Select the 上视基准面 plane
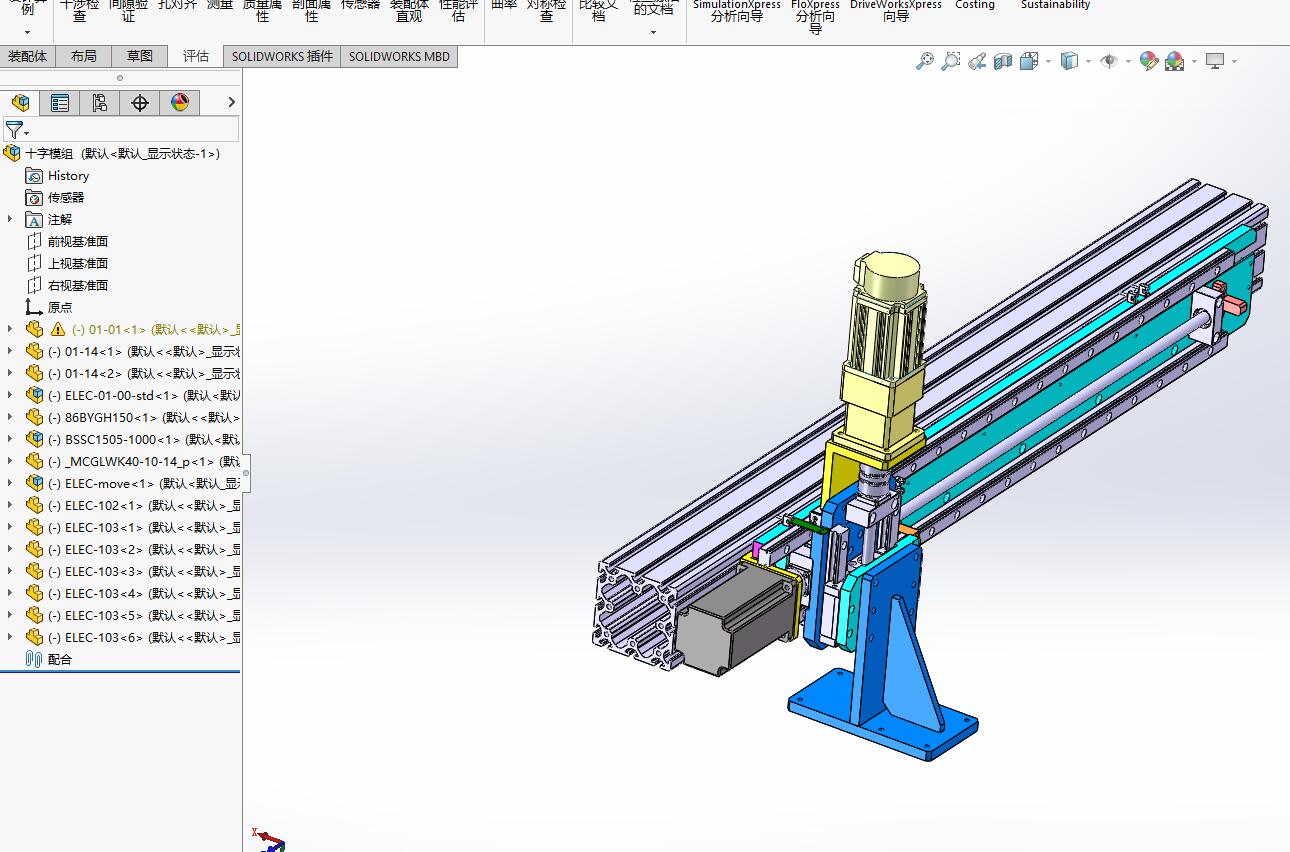Viewport: 1290px width, 852px height. pyautogui.click(x=78, y=263)
